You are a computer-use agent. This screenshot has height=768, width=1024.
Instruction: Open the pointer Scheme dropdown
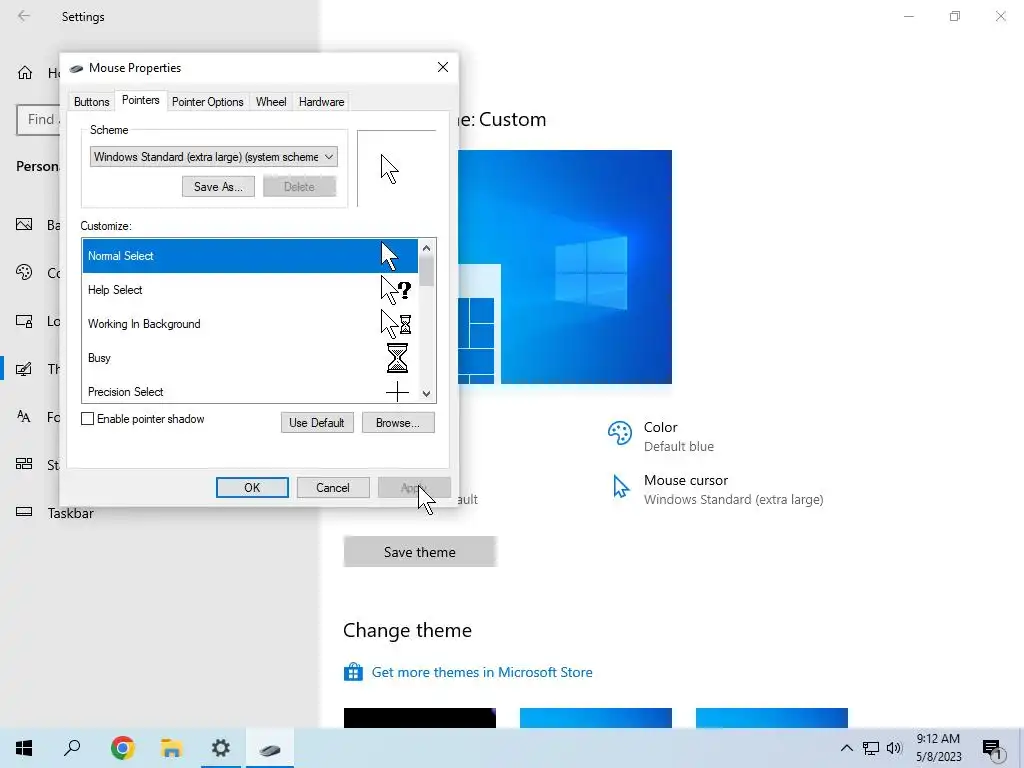(214, 157)
